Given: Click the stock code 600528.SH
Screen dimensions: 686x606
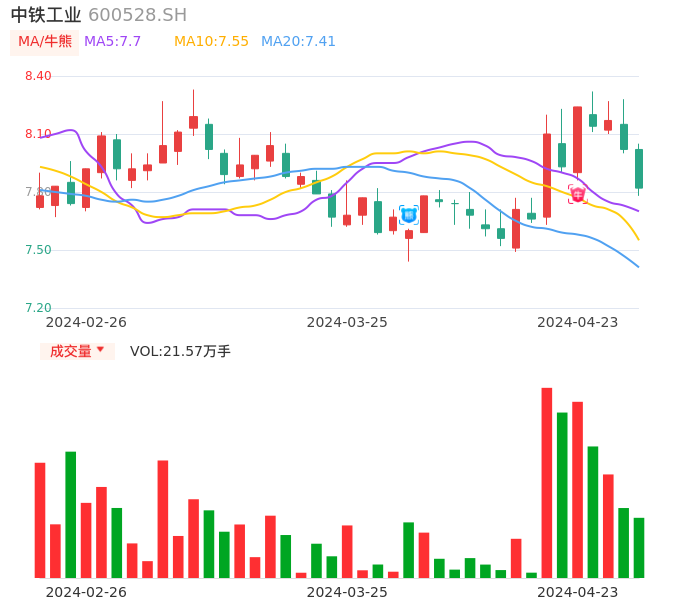Looking at the screenshot, I should (137, 15).
